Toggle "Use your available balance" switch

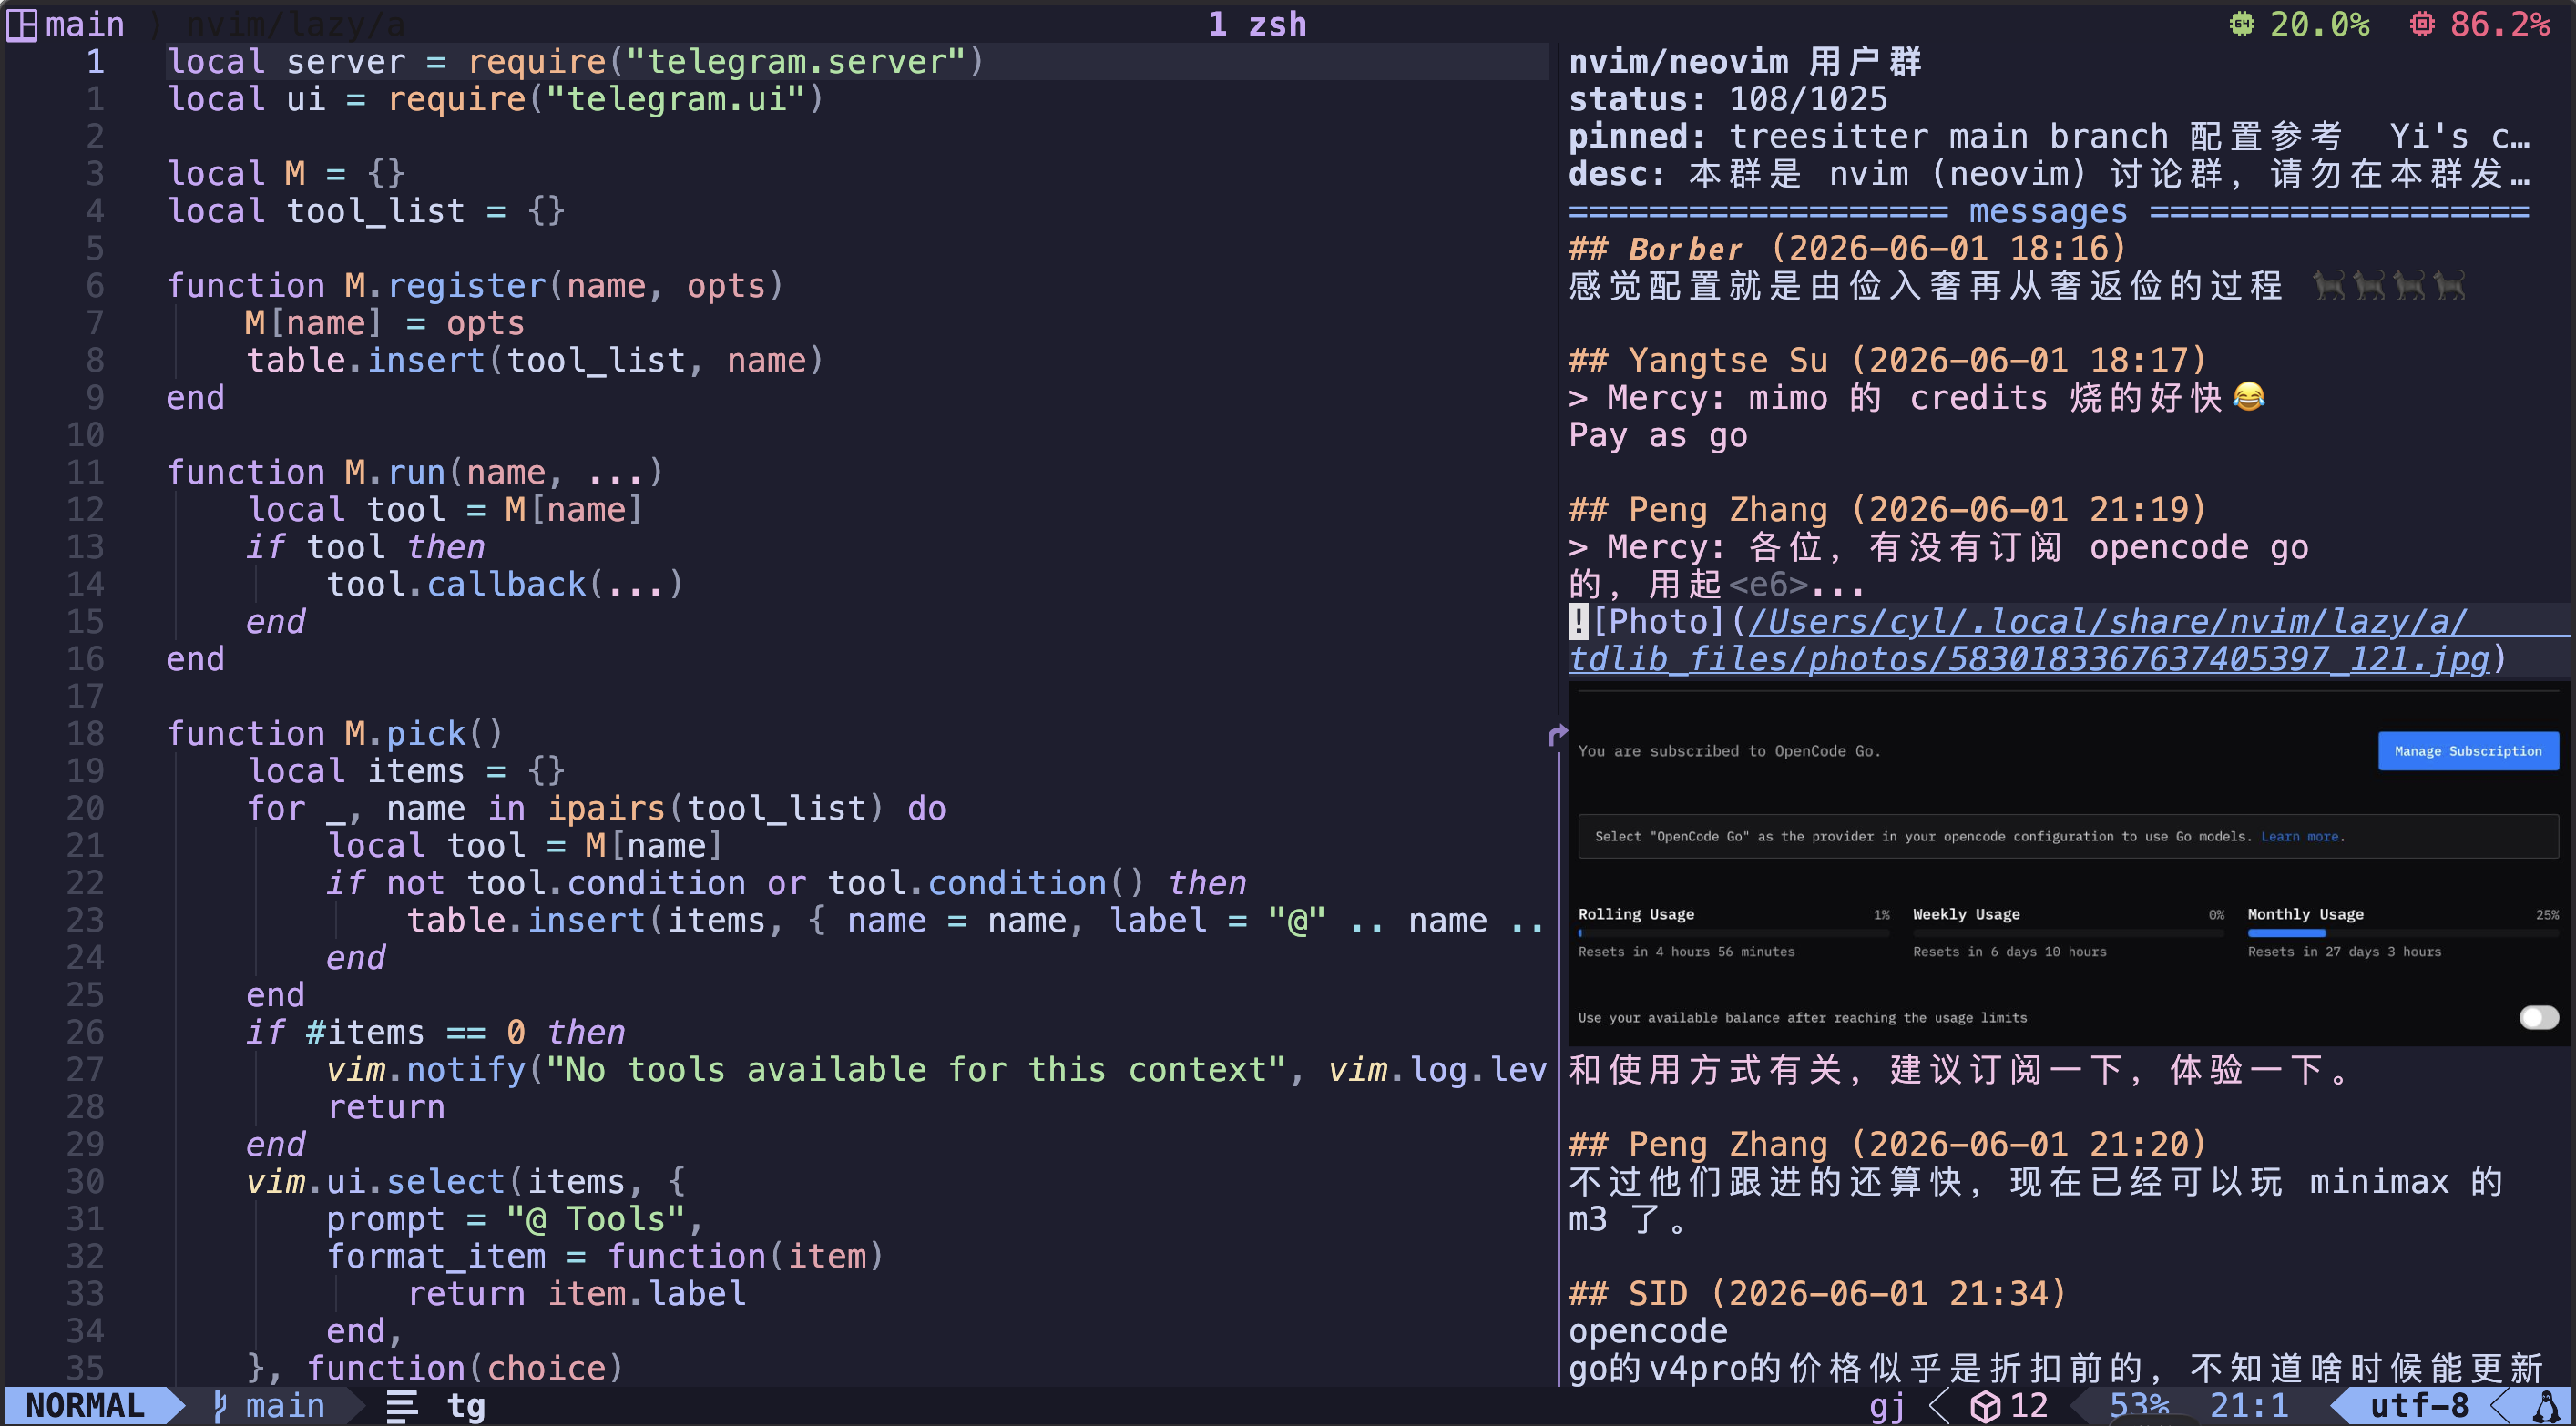pyautogui.click(x=2538, y=1017)
